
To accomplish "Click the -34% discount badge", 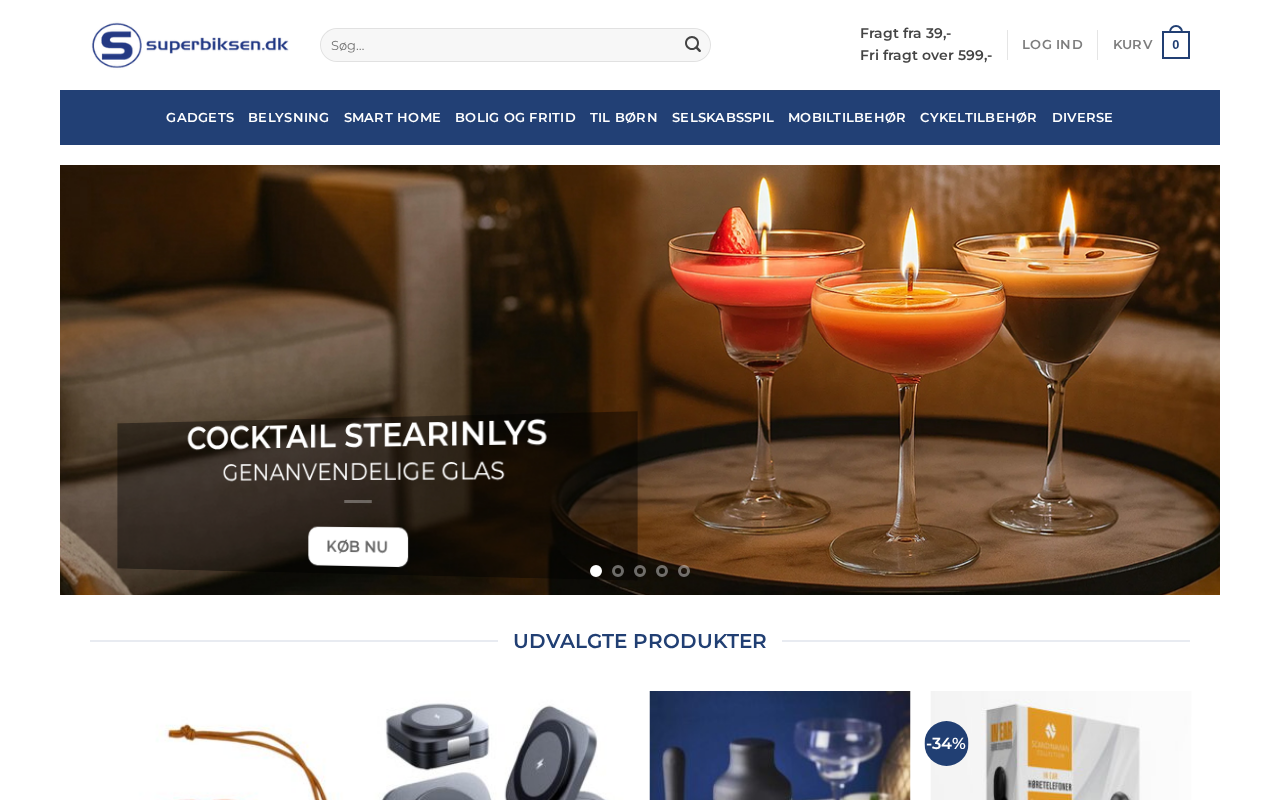I will click(946, 743).
